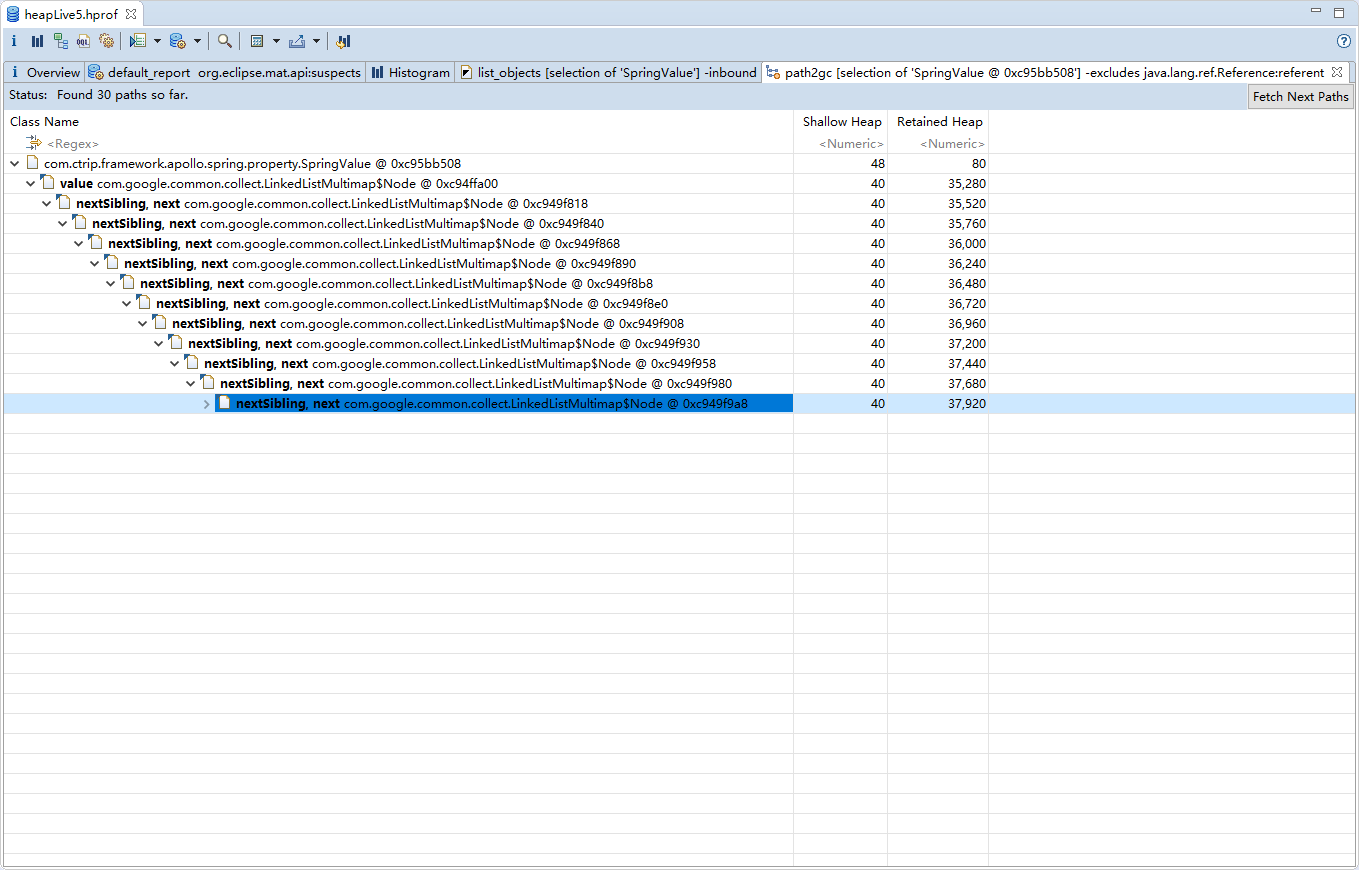Switch to the heapLive5.hprof editor tab

tap(72, 14)
